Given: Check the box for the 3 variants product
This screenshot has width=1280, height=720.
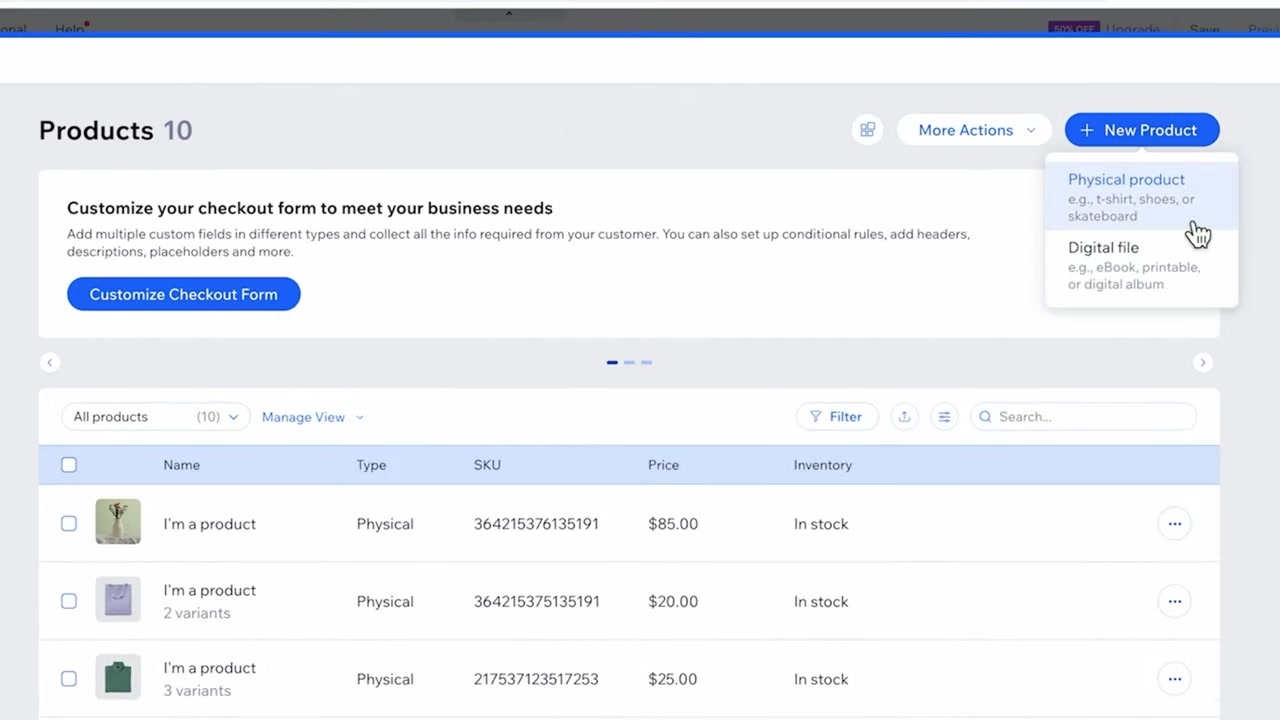Looking at the screenshot, I should click(69, 679).
